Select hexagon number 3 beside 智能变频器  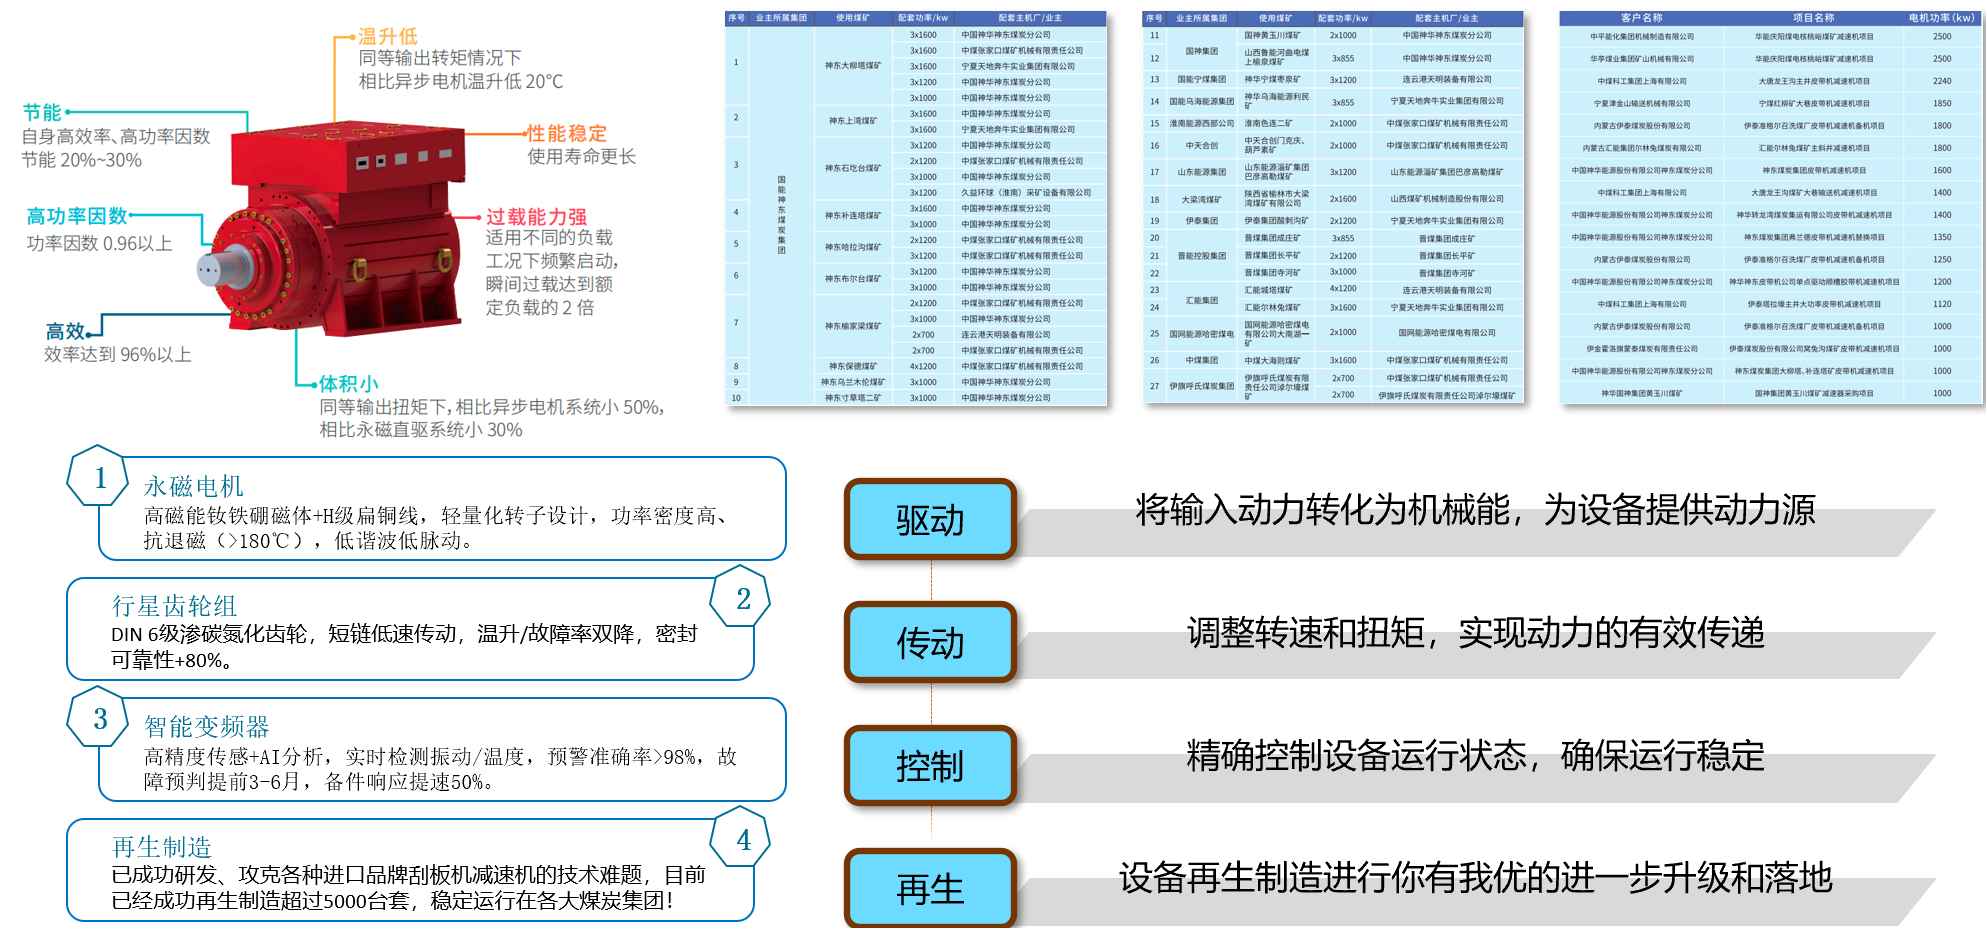[x=99, y=718]
